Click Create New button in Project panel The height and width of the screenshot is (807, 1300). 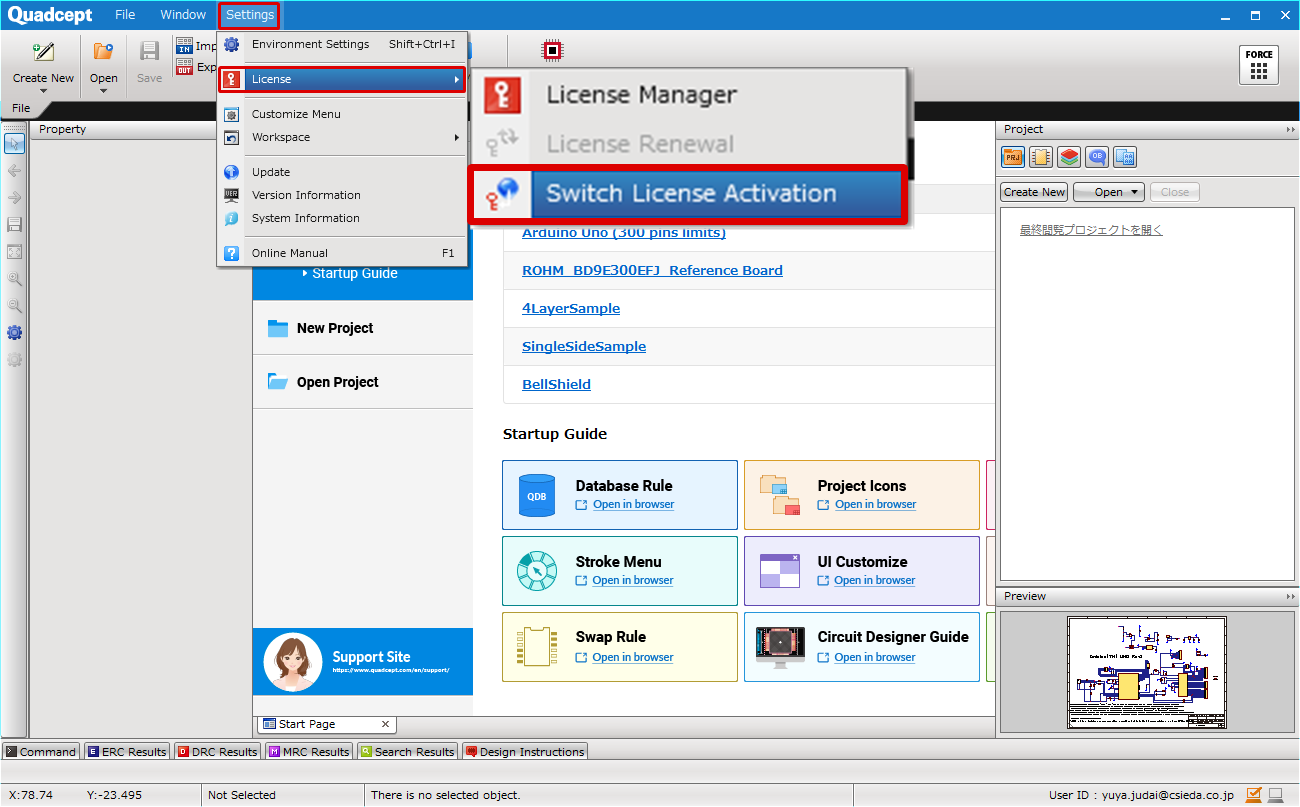click(1034, 192)
